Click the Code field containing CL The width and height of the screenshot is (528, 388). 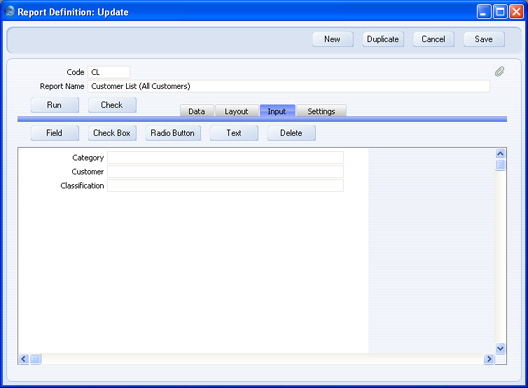coord(109,72)
